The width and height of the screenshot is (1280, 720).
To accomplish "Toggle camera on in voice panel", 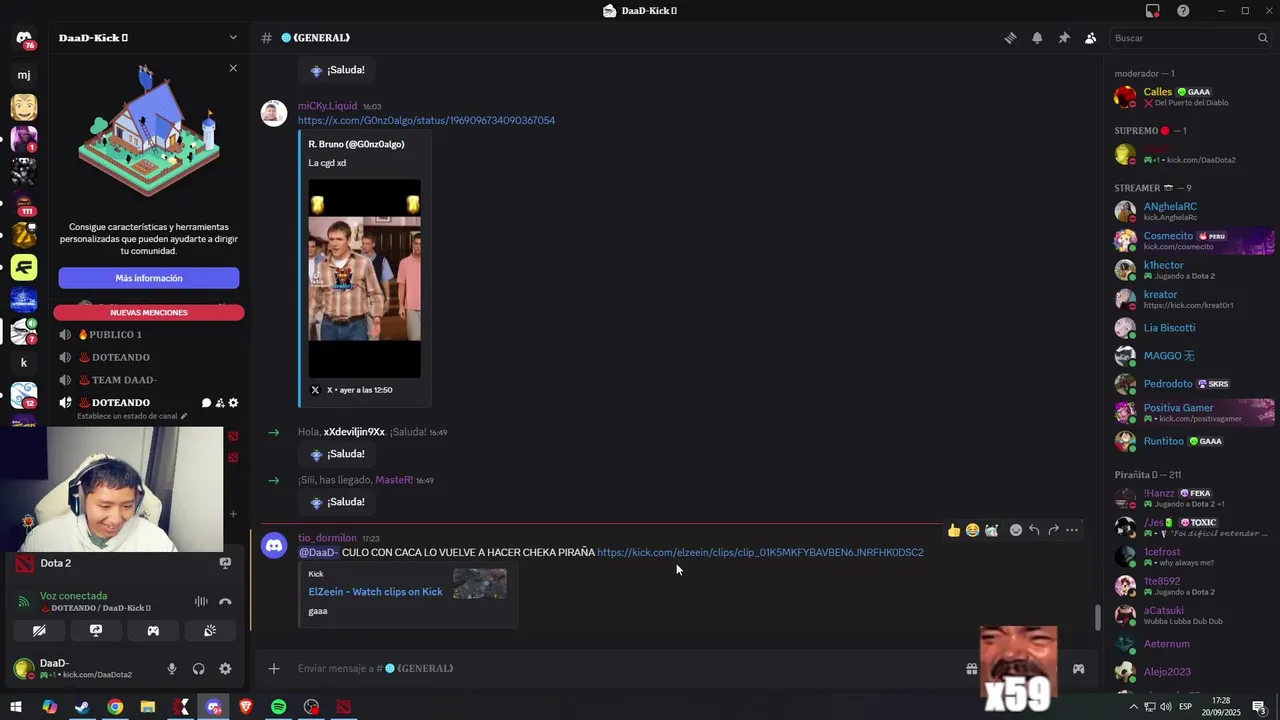I will point(39,631).
